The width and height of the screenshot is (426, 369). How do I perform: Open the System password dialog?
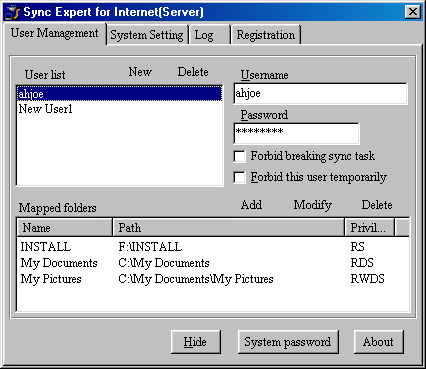click(x=288, y=342)
